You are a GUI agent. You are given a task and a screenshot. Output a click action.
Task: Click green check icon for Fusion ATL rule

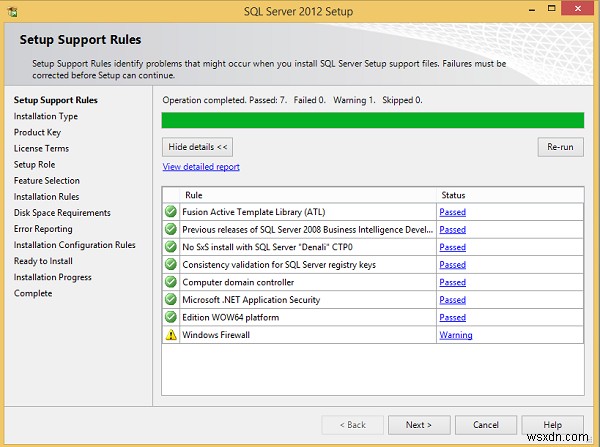click(x=171, y=211)
